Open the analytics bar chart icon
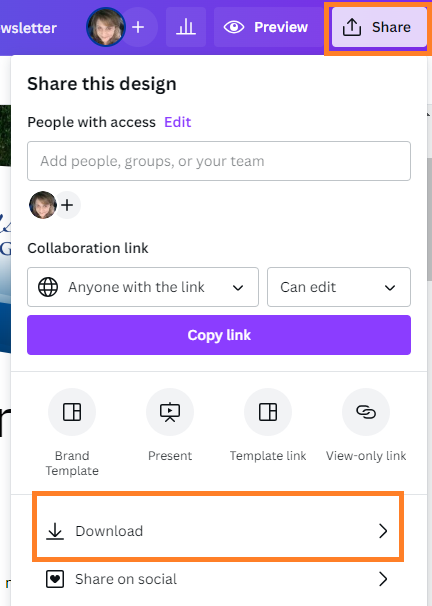This screenshot has width=432, height=606. (x=186, y=27)
